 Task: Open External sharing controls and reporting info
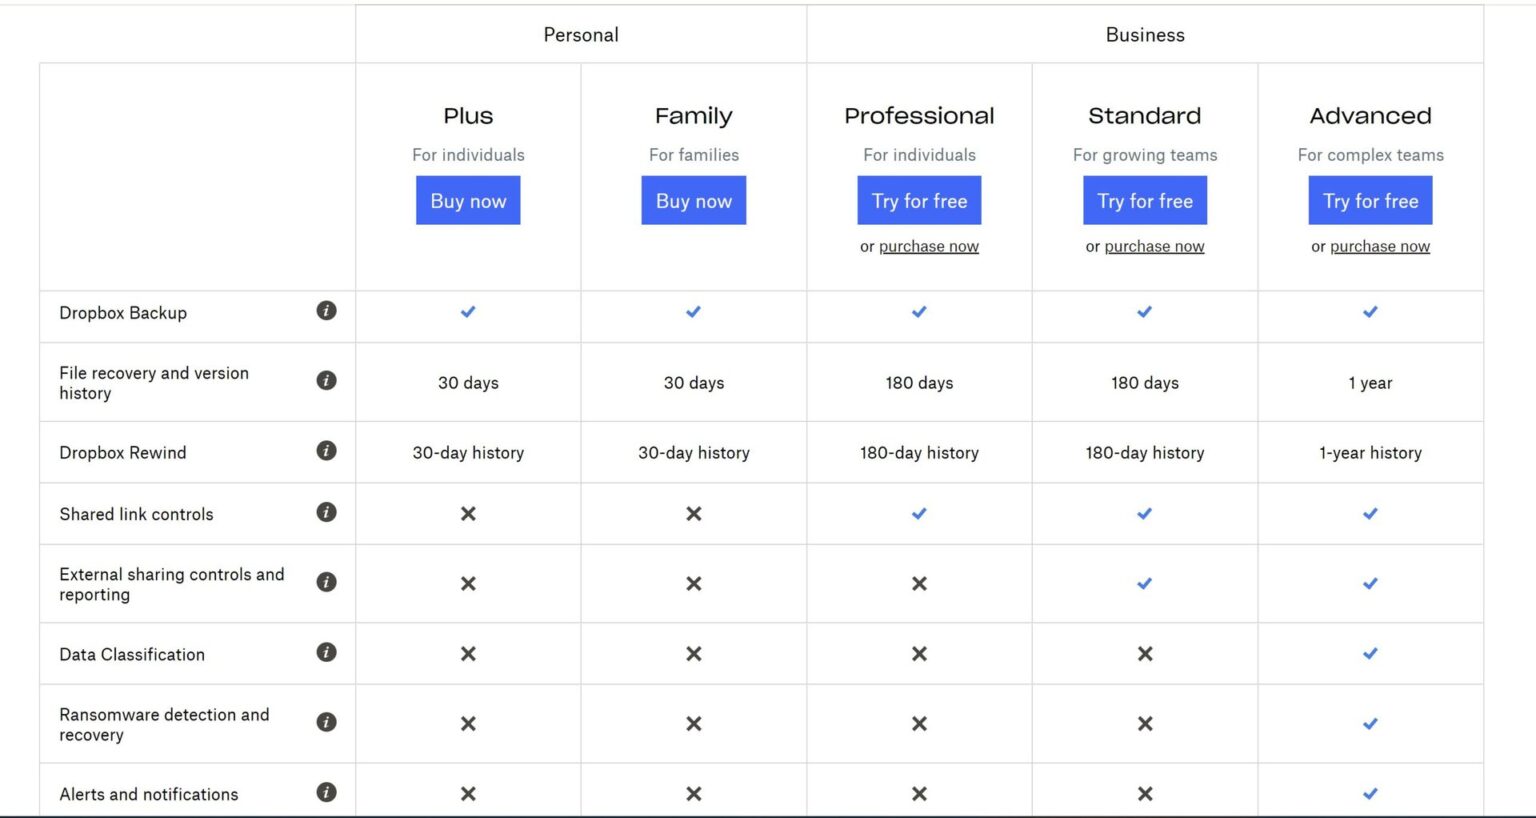(326, 582)
